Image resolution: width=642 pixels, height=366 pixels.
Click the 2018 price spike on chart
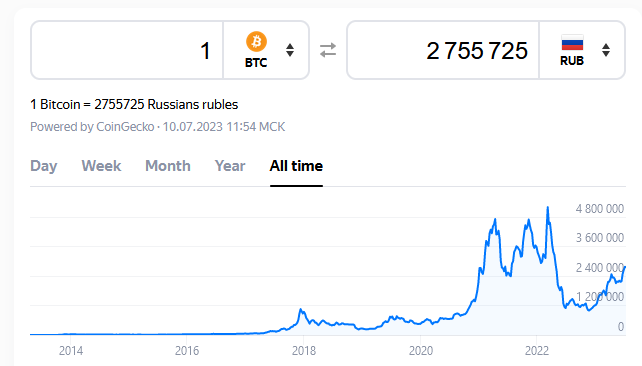coord(301,310)
